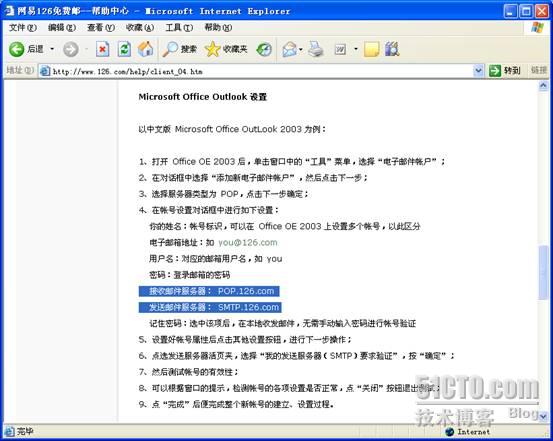
Task: Click the grey Forward arrow icon
Action: (x=71, y=49)
